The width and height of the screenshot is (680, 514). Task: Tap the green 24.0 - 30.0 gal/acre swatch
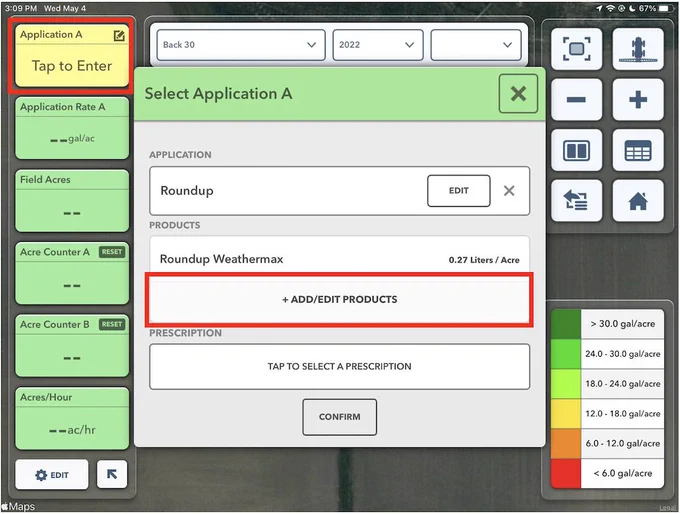(x=566, y=354)
